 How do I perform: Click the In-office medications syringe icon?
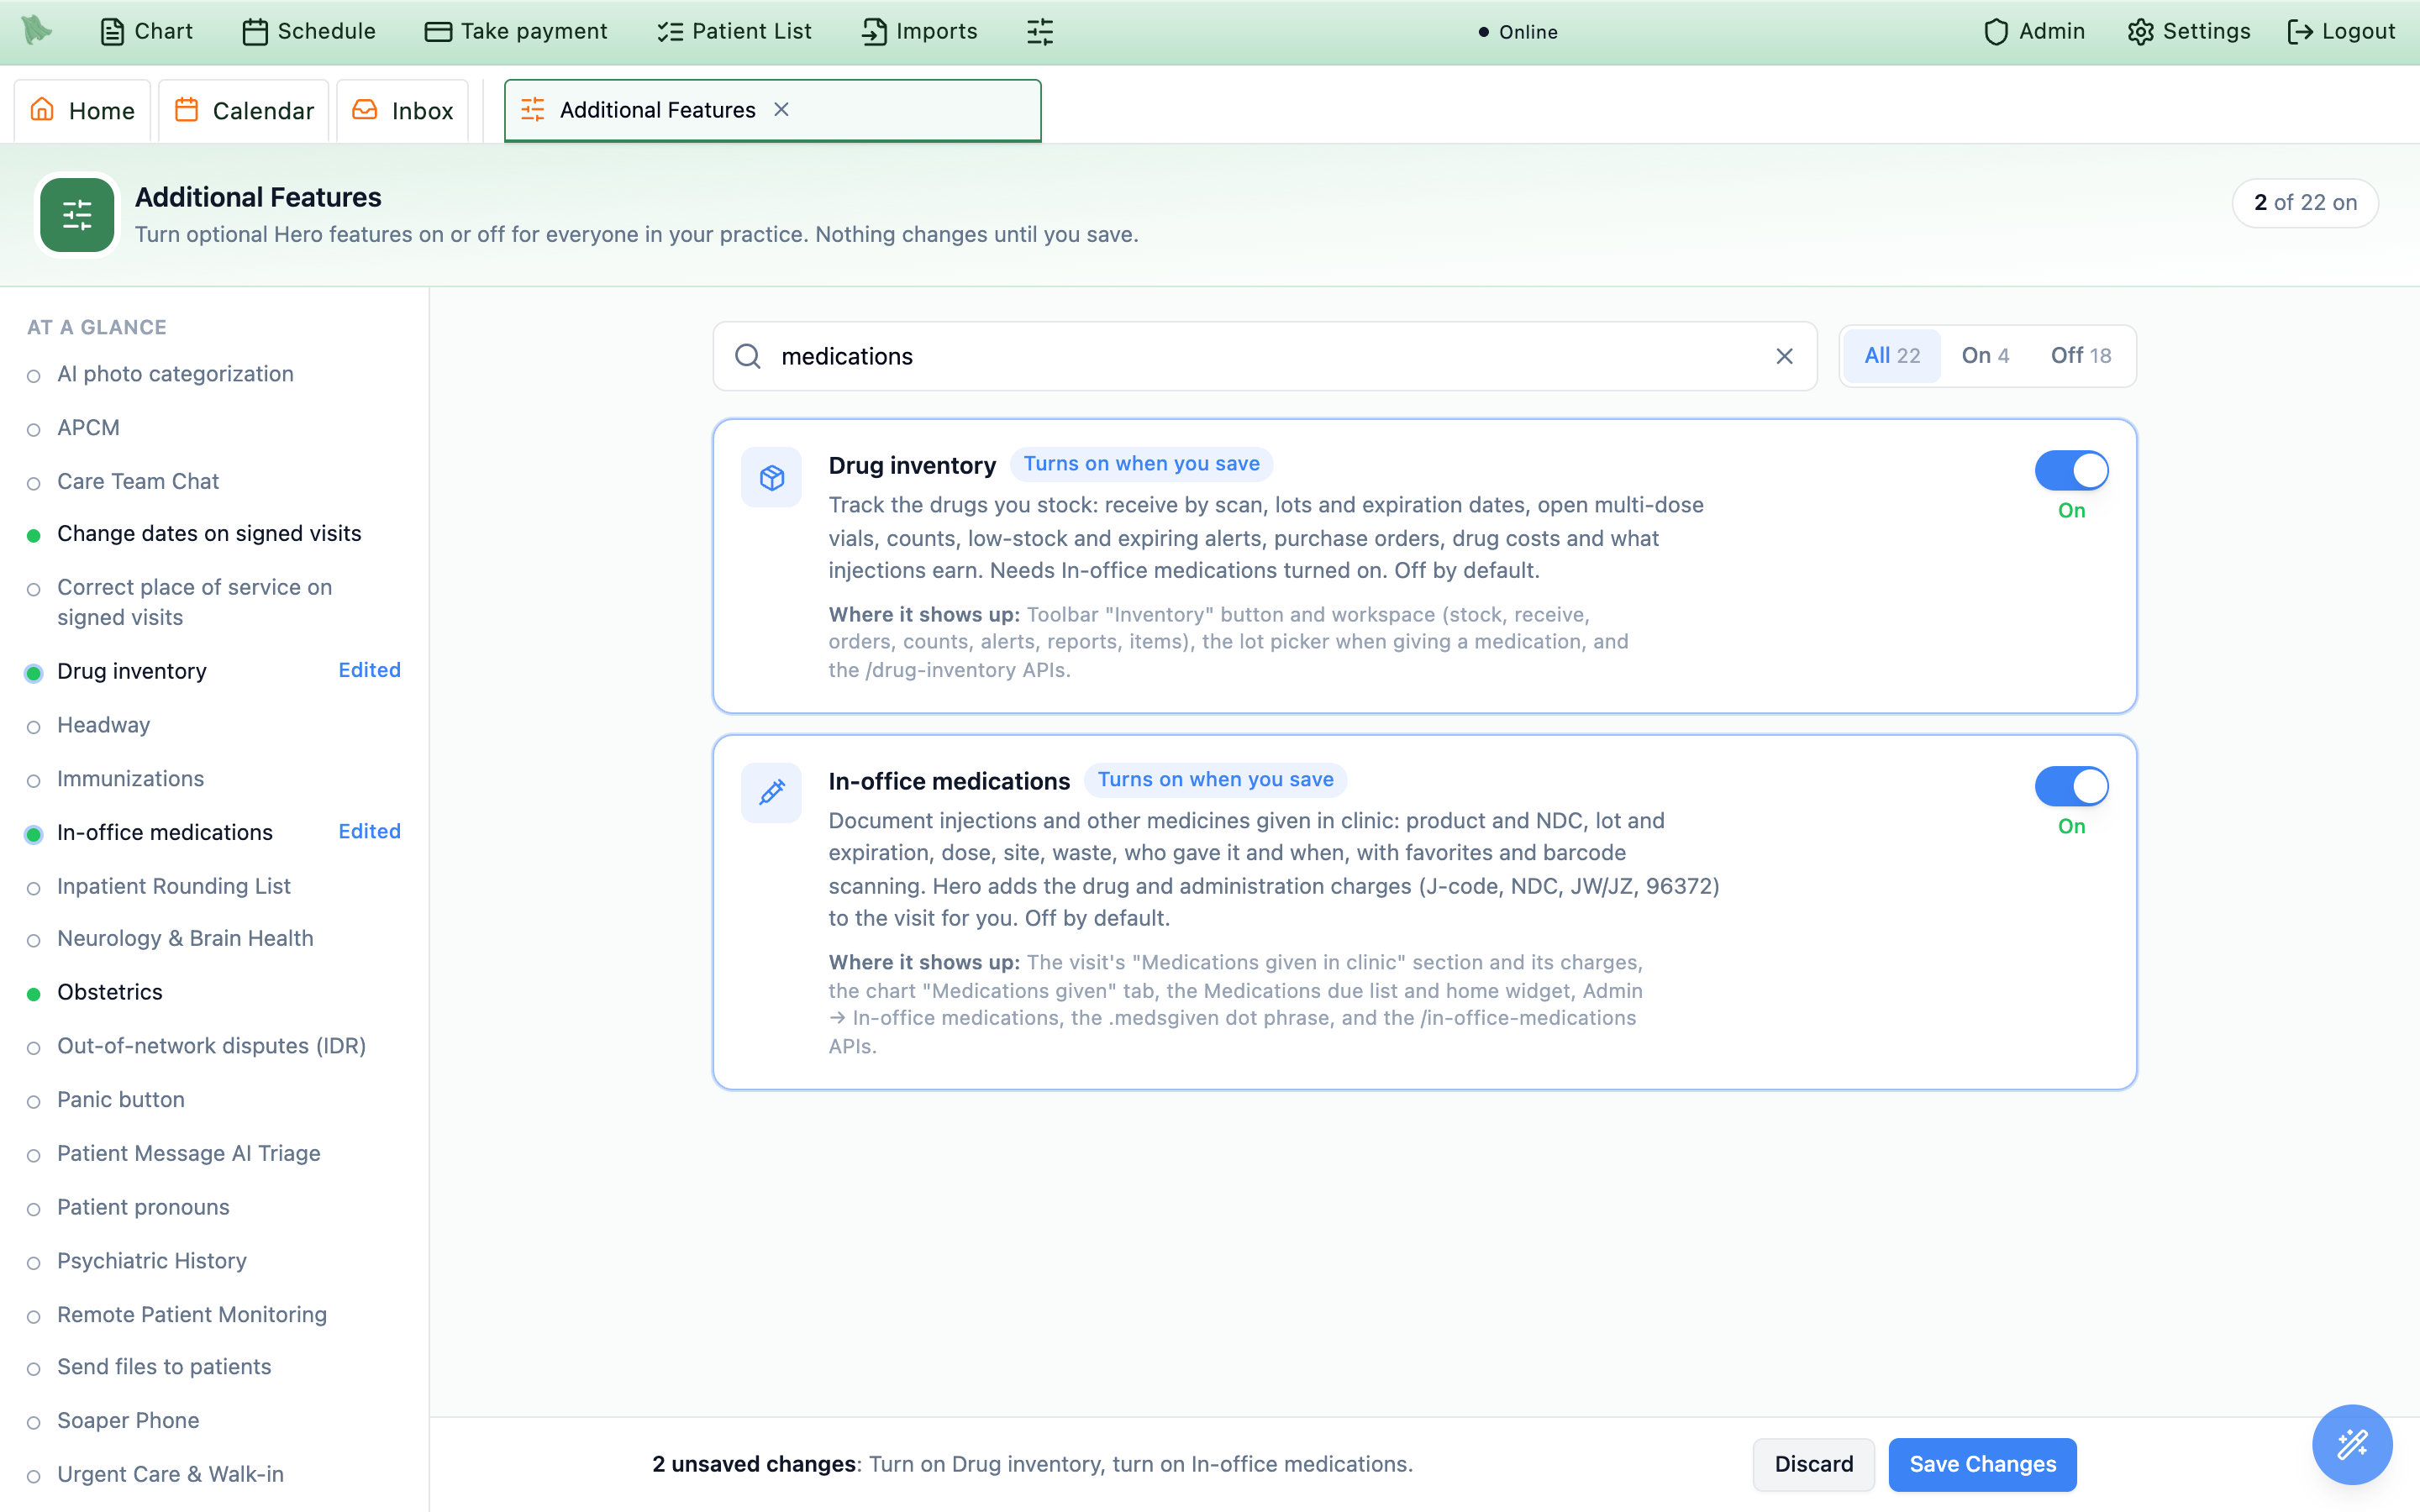[771, 793]
